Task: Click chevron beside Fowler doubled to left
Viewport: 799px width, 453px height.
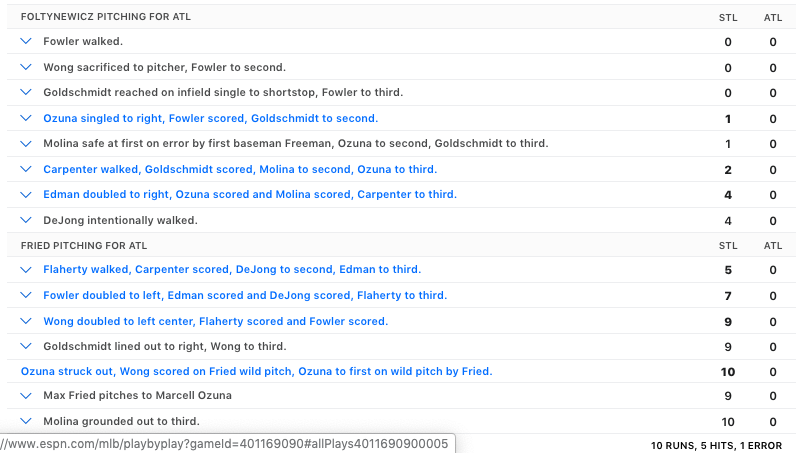Action: tap(27, 295)
